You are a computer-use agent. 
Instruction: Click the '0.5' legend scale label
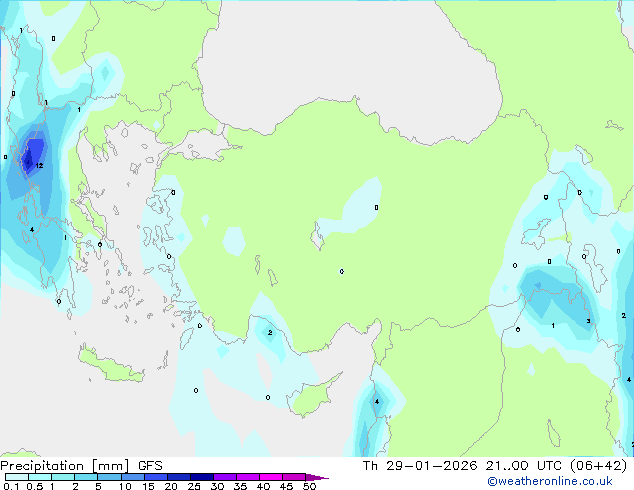[x=34, y=486]
